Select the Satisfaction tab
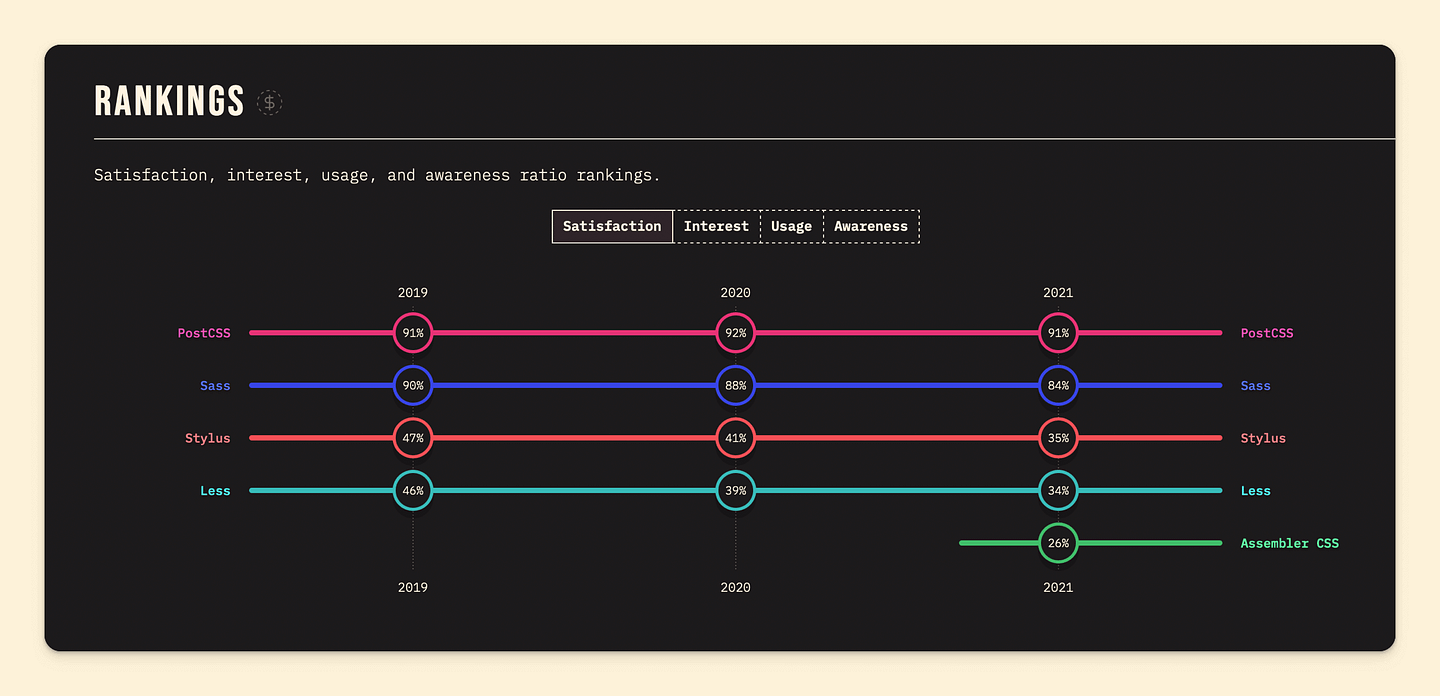 (x=612, y=226)
